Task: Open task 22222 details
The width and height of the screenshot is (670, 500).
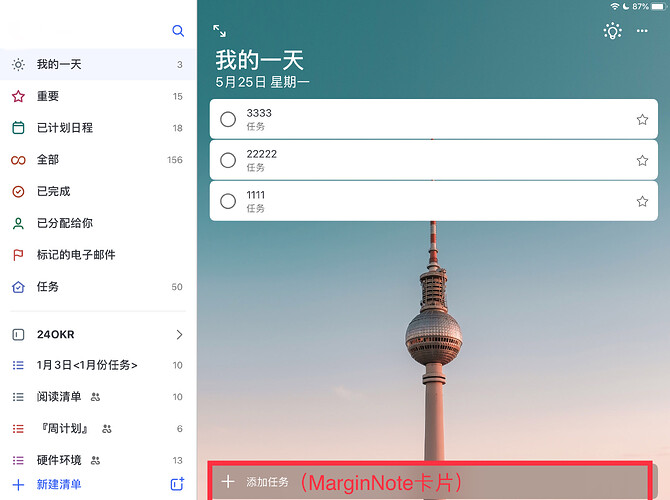Action: click(x=433, y=160)
